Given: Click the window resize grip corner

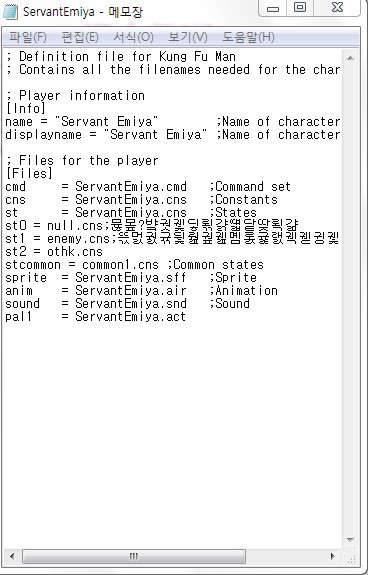Looking at the screenshot, I should [x=351, y=557].
